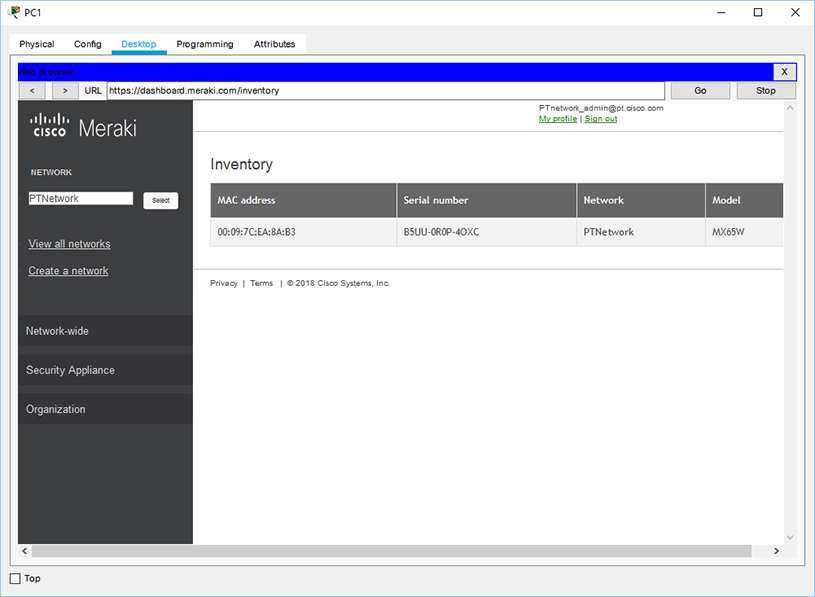Open Create a network link
This screenshot has width=815, height=597.
[x=68, y=271]
